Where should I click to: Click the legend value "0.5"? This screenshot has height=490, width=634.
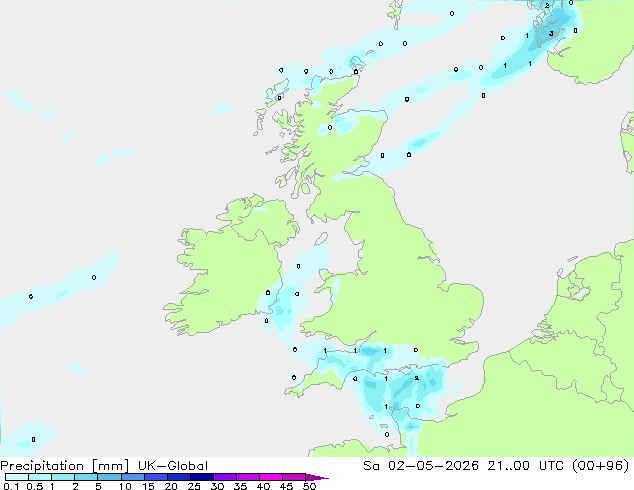click(x=34, y=486)
